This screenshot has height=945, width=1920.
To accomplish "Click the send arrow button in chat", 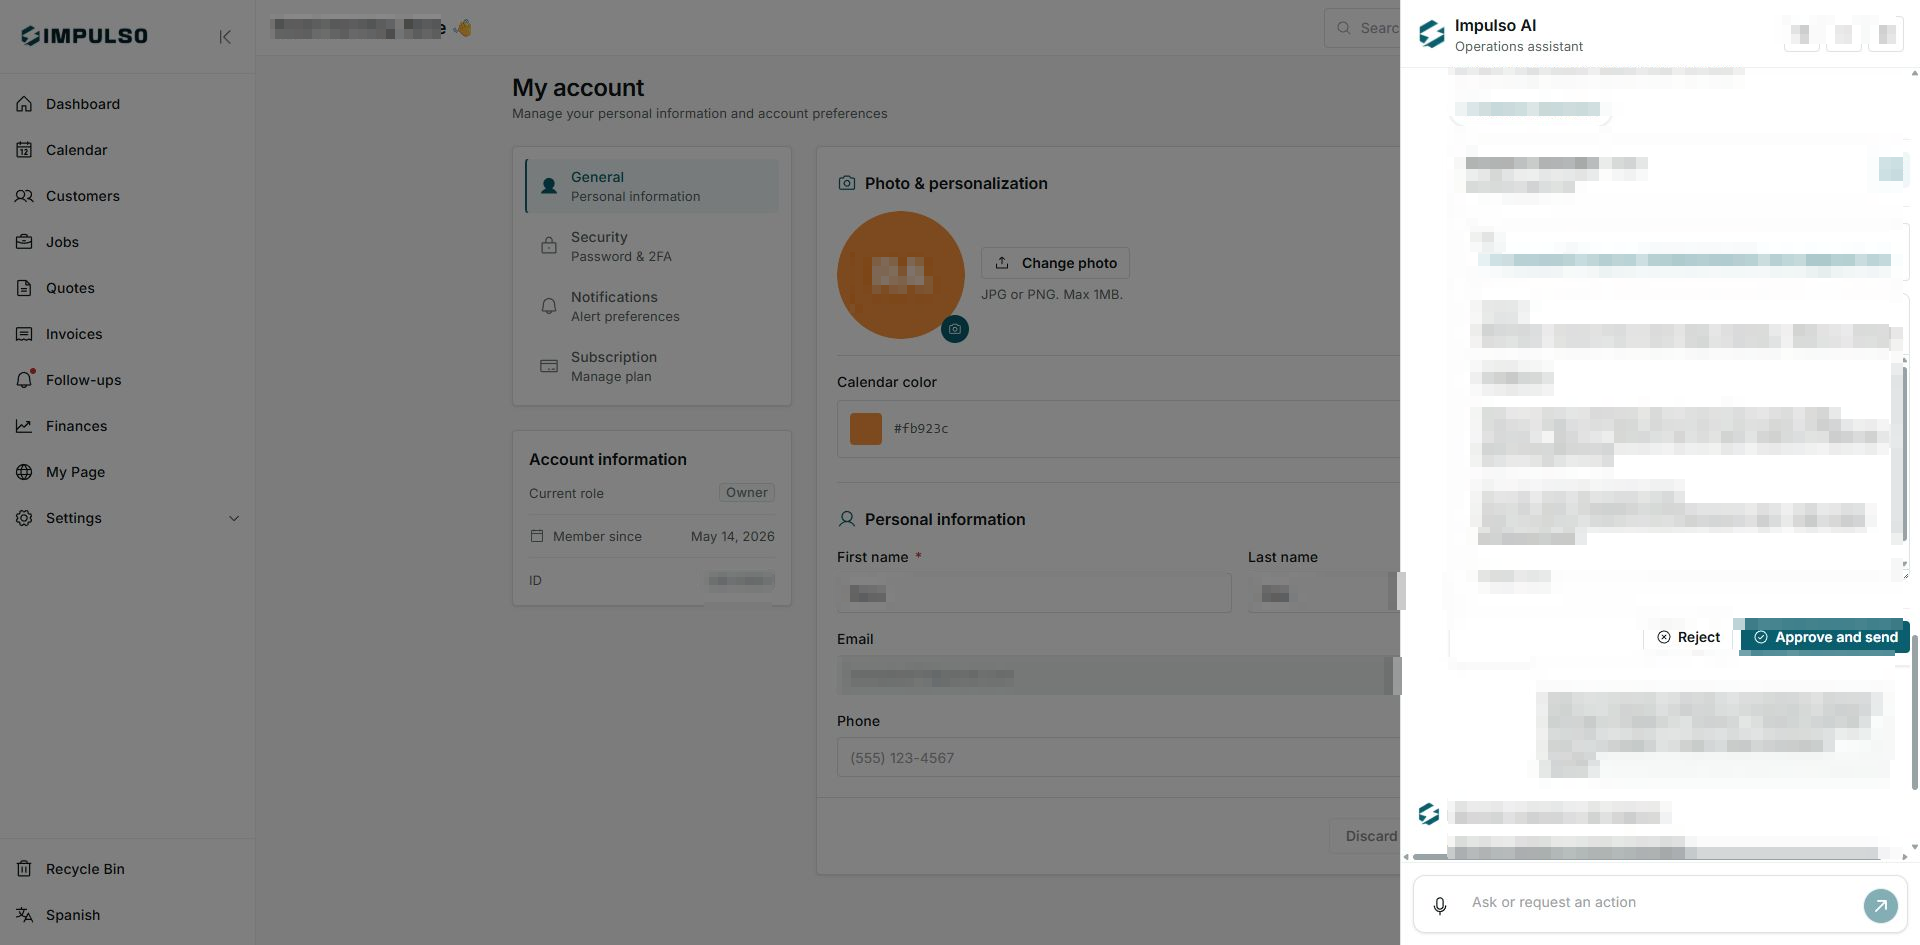I will [x=1880, y=905].
